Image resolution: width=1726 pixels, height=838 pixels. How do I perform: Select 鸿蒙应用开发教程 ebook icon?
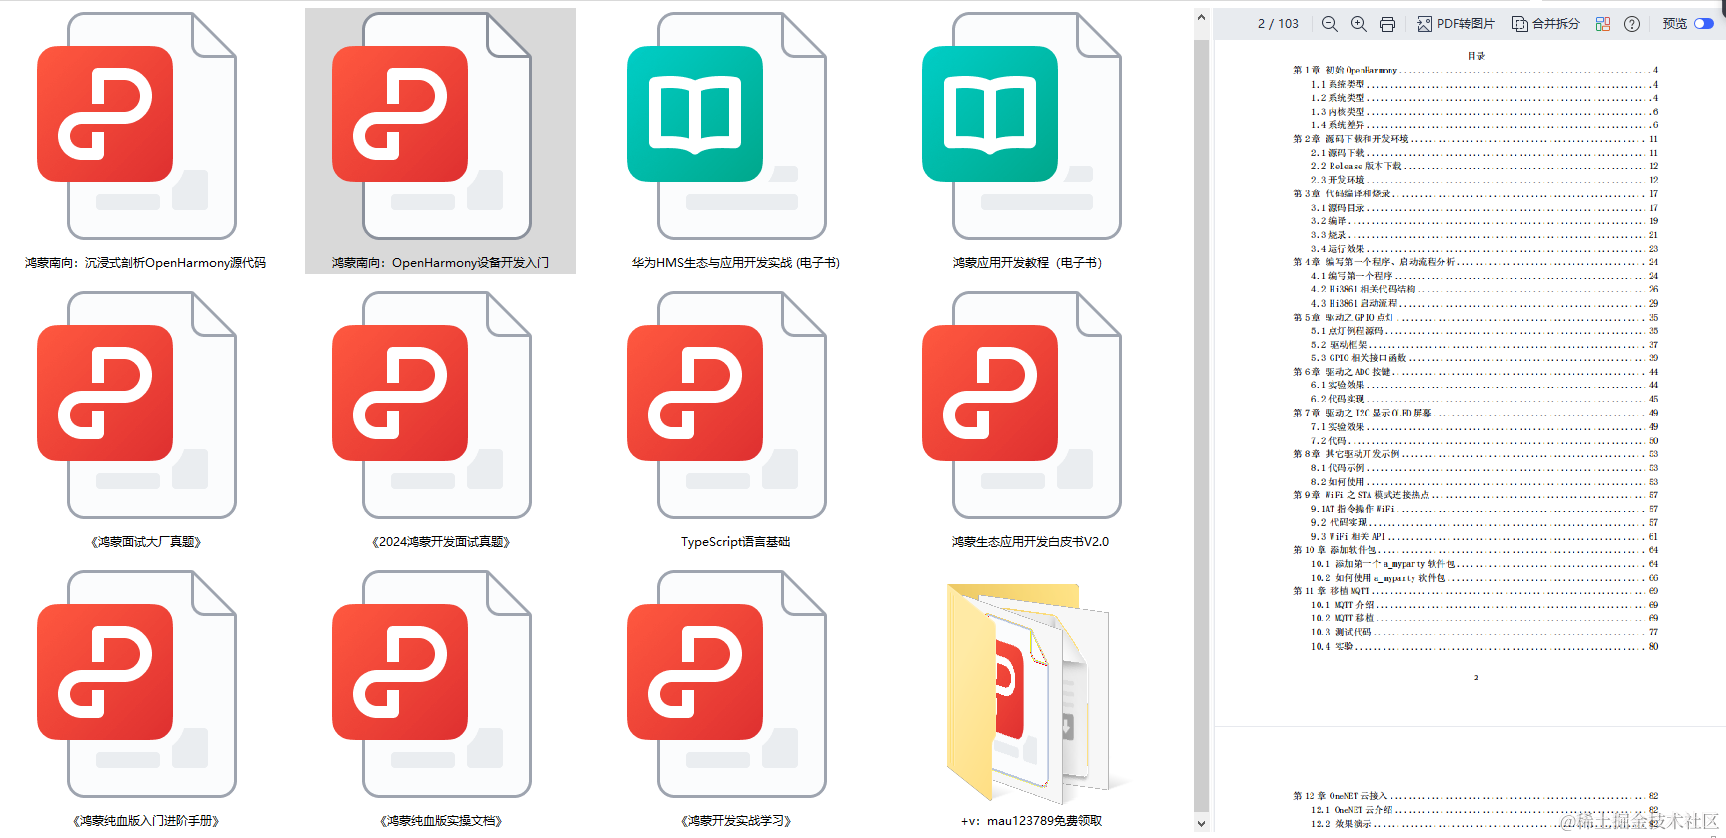pos(1022,126)
